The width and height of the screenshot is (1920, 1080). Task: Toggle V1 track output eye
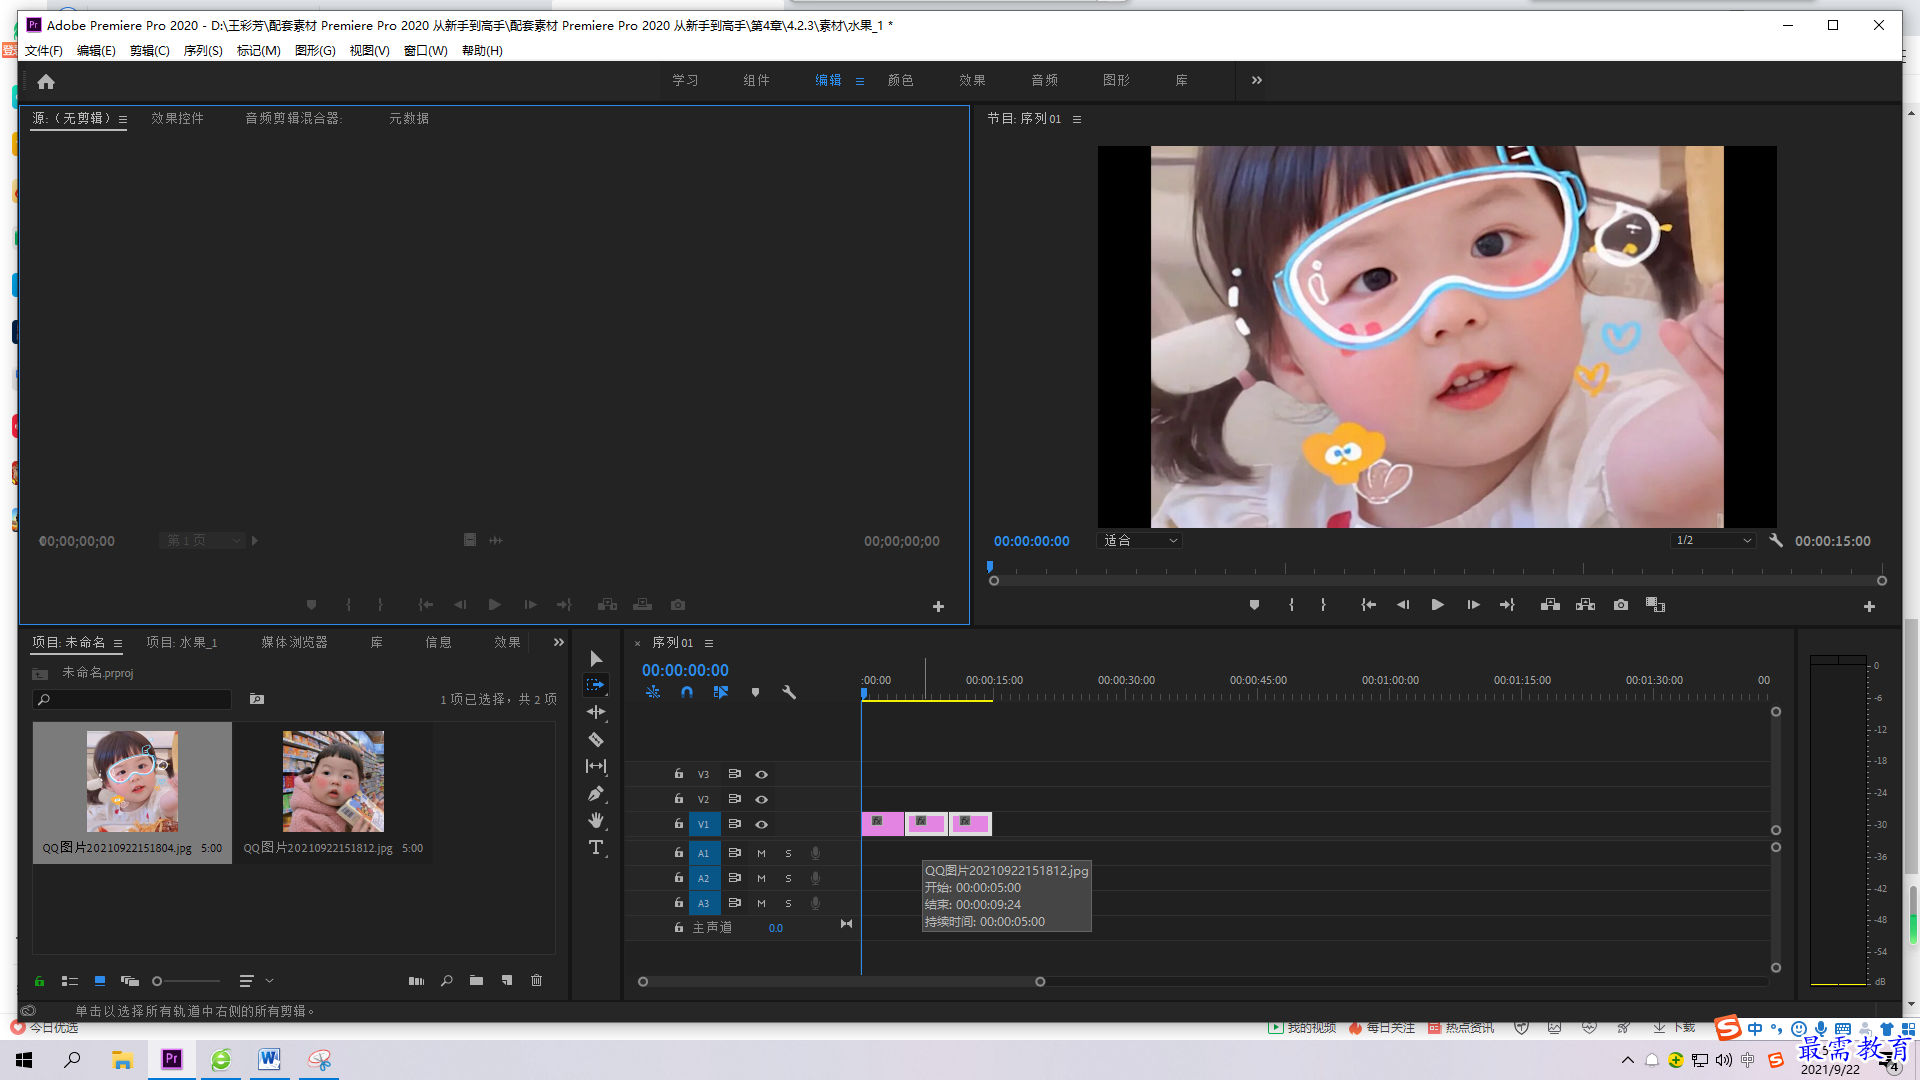761,824
